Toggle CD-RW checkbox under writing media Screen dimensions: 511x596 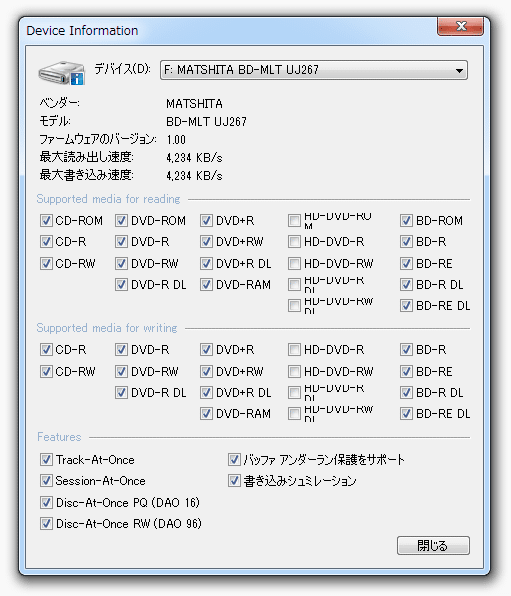pos(46,371)
